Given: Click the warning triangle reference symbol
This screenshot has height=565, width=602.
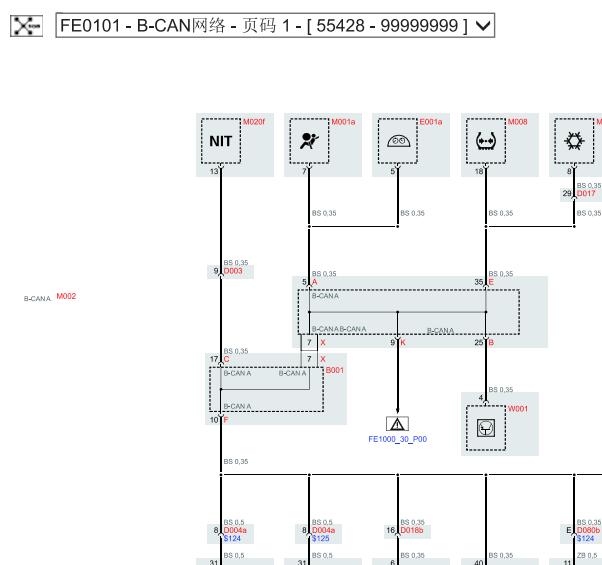Looking at the screenshot, I should tap(397, 423).
